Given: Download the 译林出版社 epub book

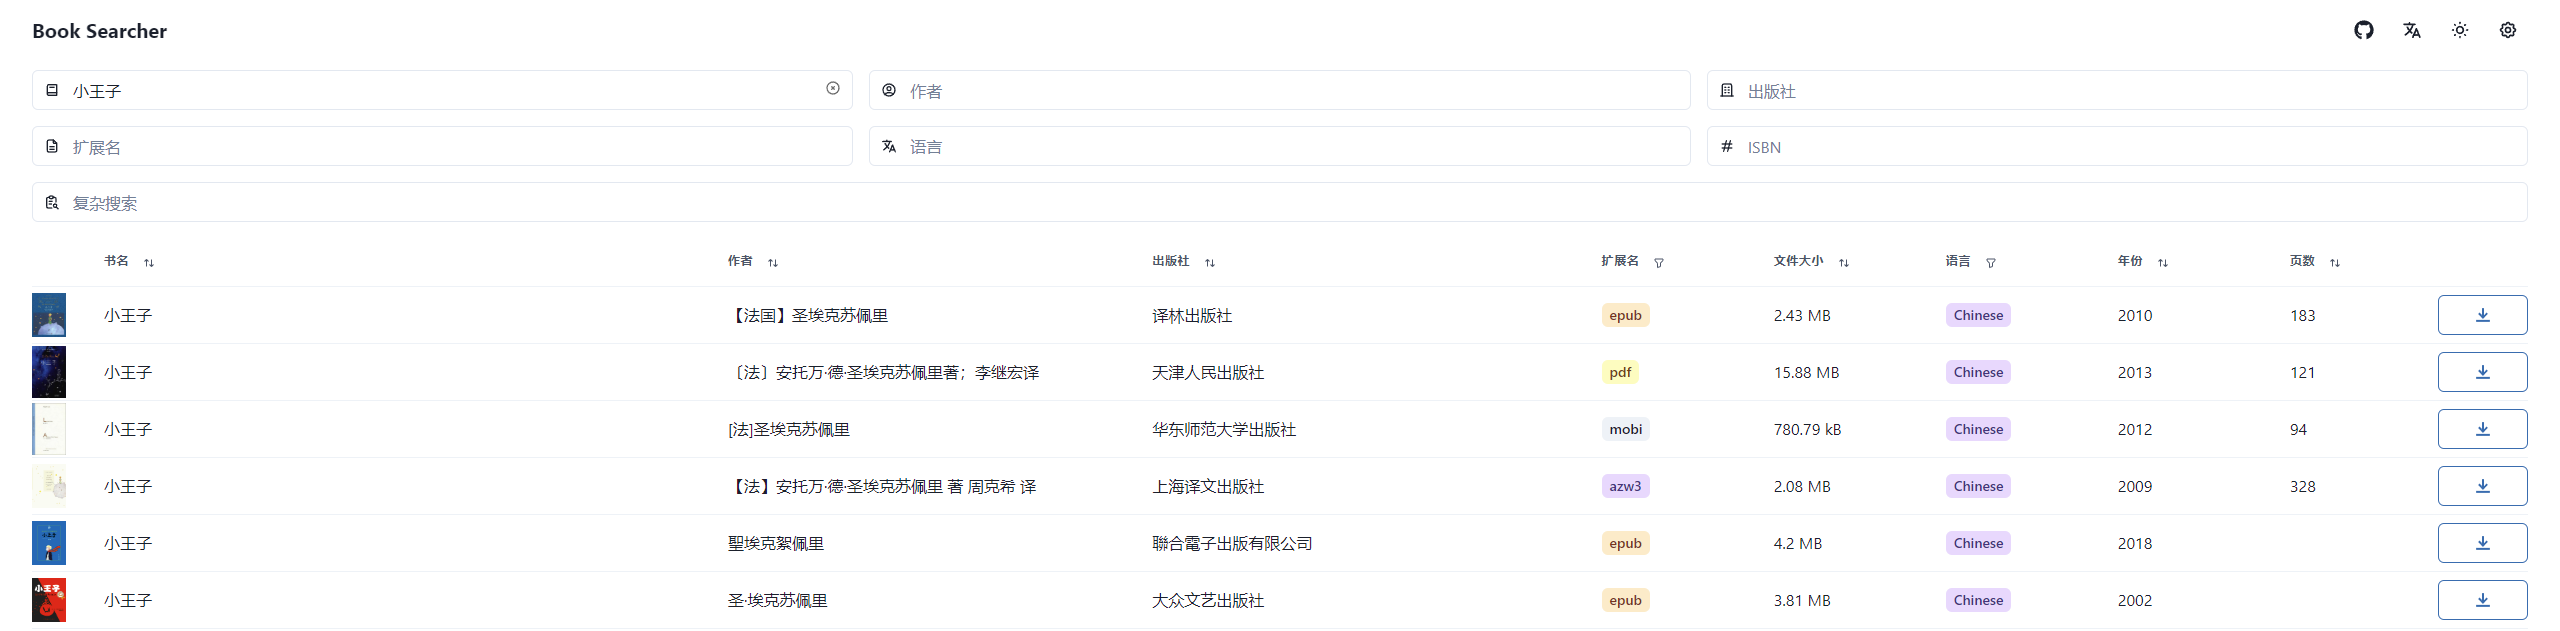Looking at the screenshot, I should 2482,315.
